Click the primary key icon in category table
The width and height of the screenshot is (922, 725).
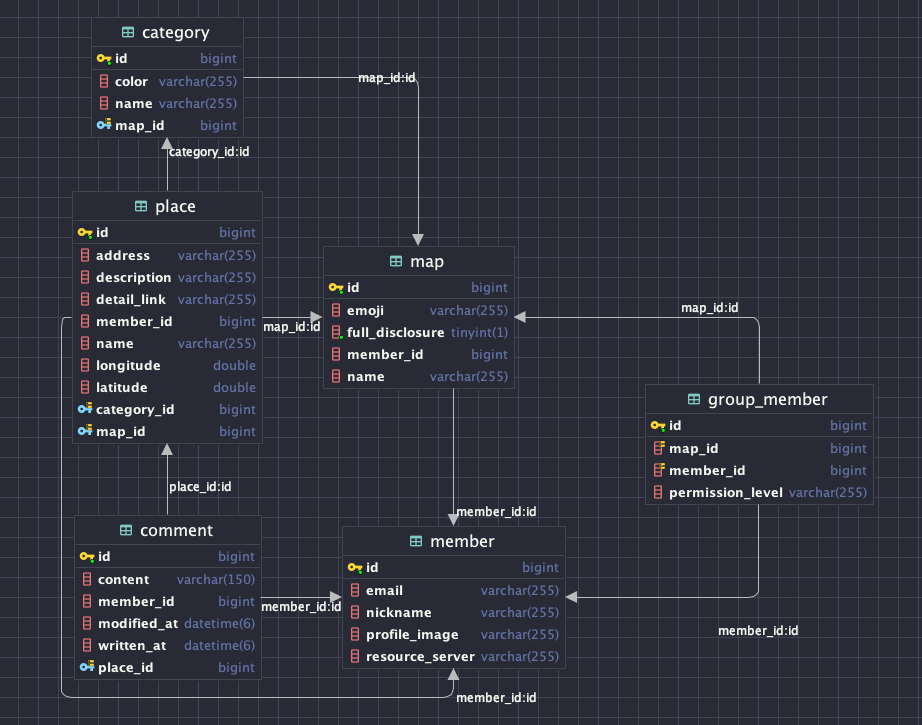(104, 58)
